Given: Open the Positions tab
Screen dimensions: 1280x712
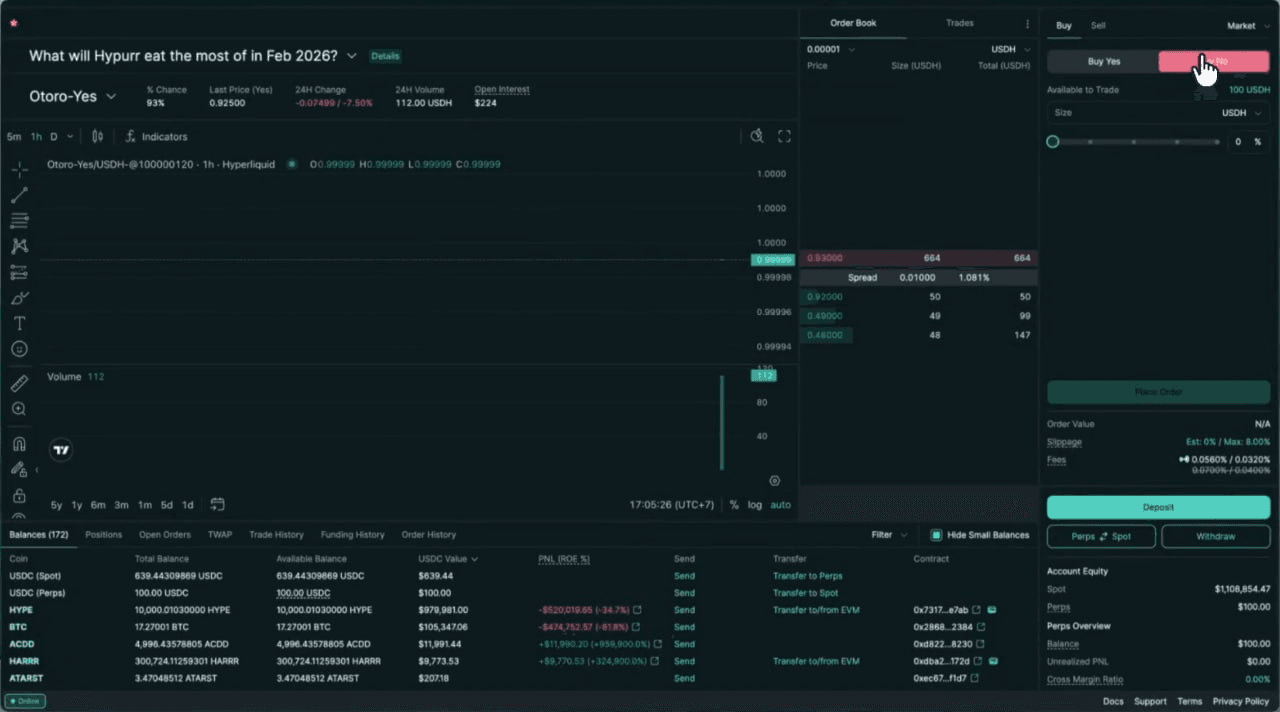Looking at the screenshot, I should 103,534.
